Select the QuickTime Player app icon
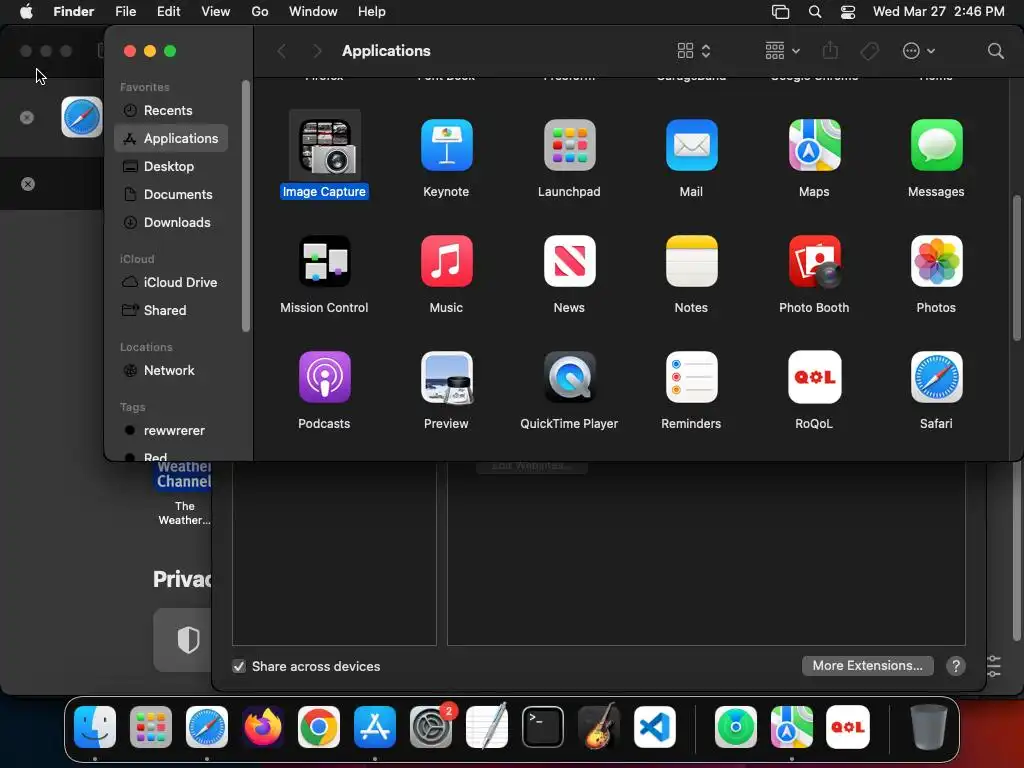 [x=569, y=377]
